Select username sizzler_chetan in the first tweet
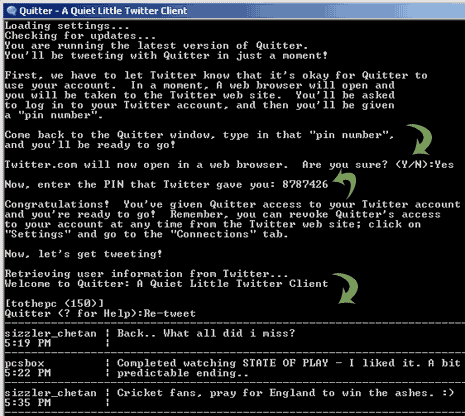Viewport: 465px width, 416px height. coord(51,333)
